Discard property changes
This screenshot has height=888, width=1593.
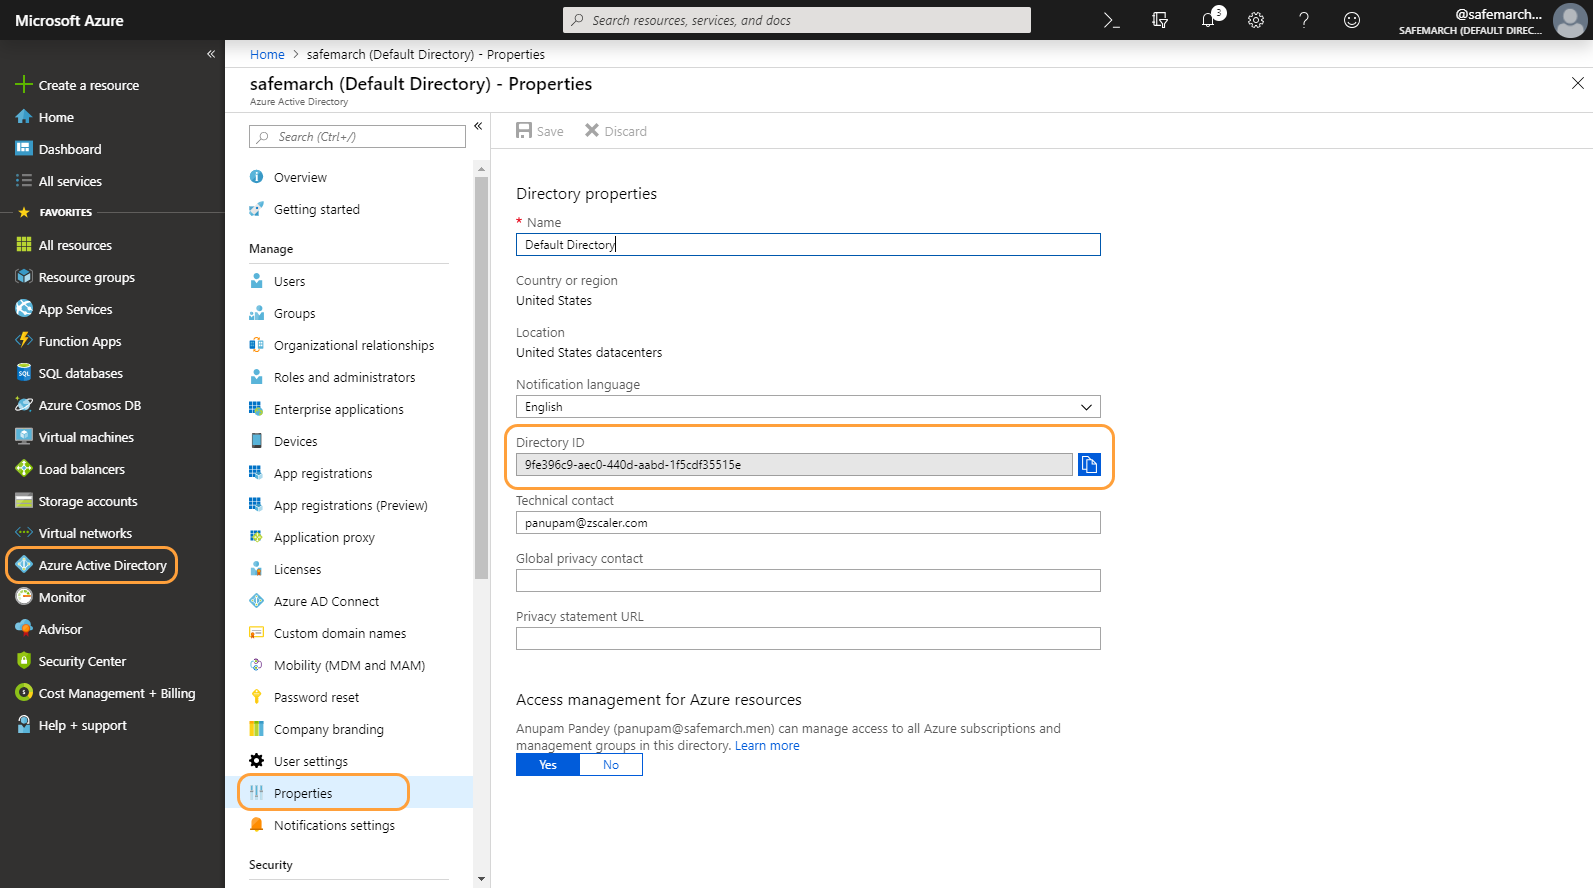(616, 131)
